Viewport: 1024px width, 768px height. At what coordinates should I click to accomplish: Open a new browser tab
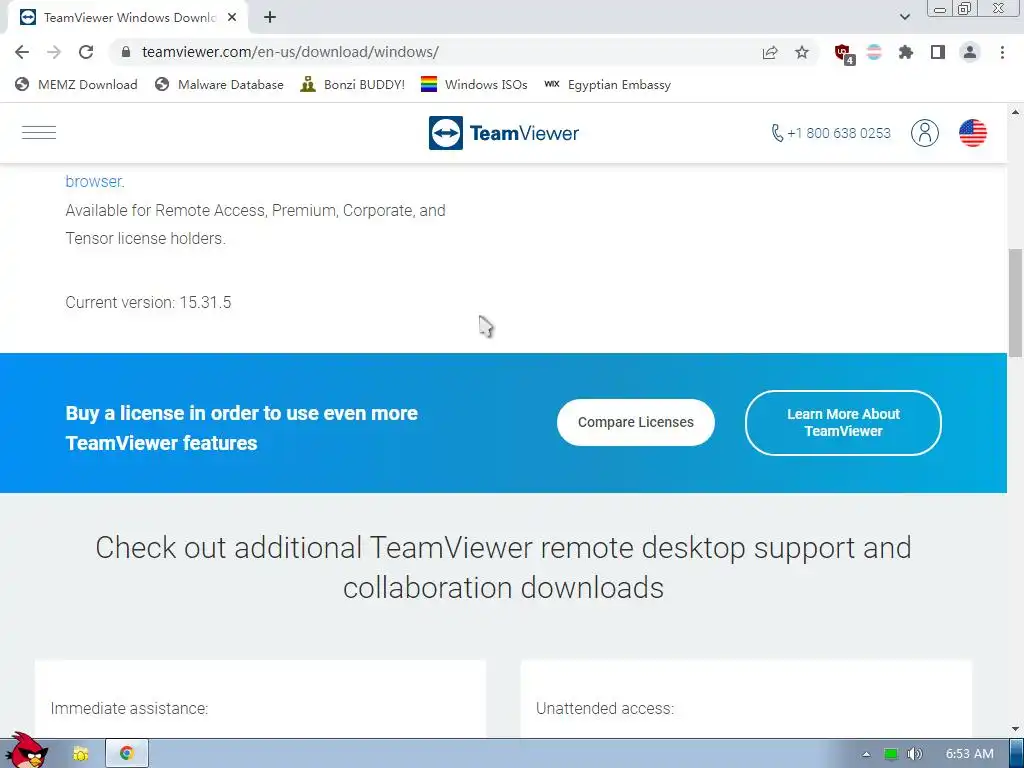tap(270, 18)
